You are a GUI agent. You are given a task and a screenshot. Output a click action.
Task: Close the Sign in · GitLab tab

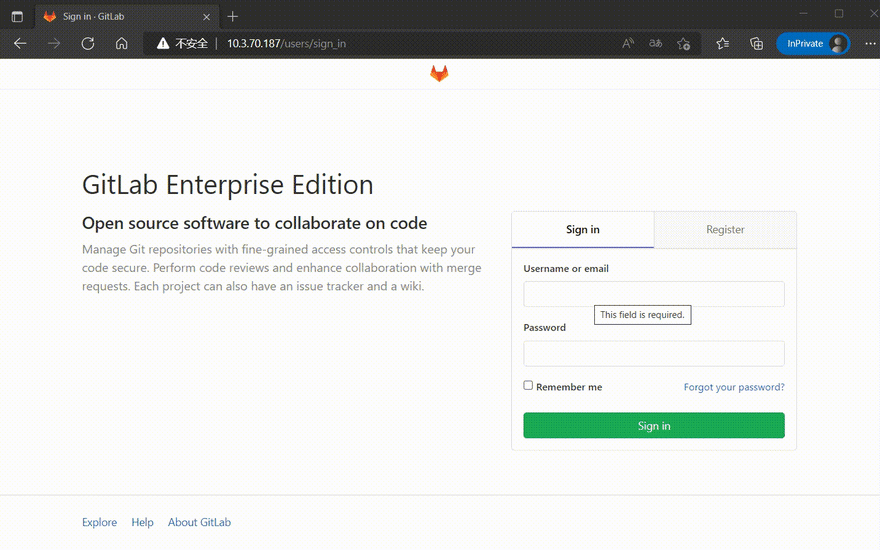tap(207, 17)
